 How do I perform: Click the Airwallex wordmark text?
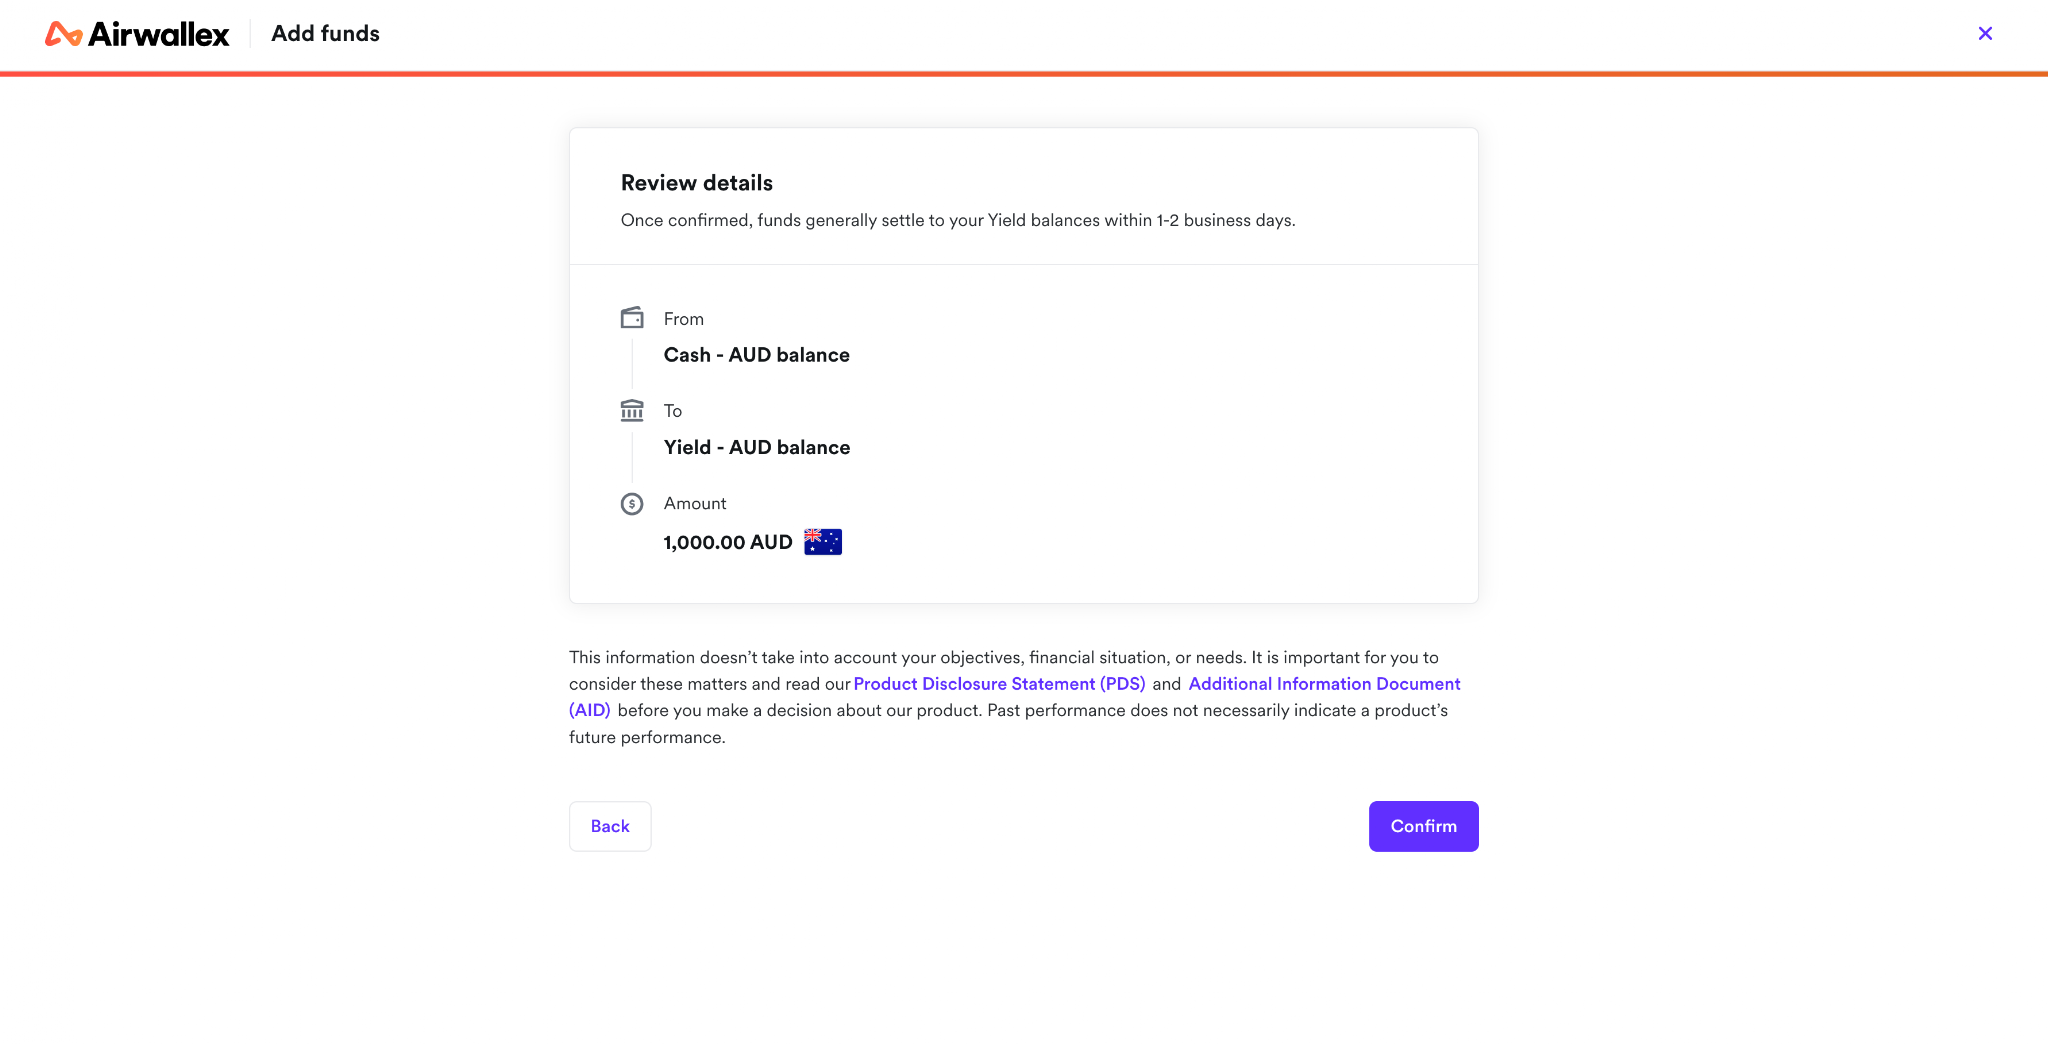pyautogui.click(x=159, y=34)
